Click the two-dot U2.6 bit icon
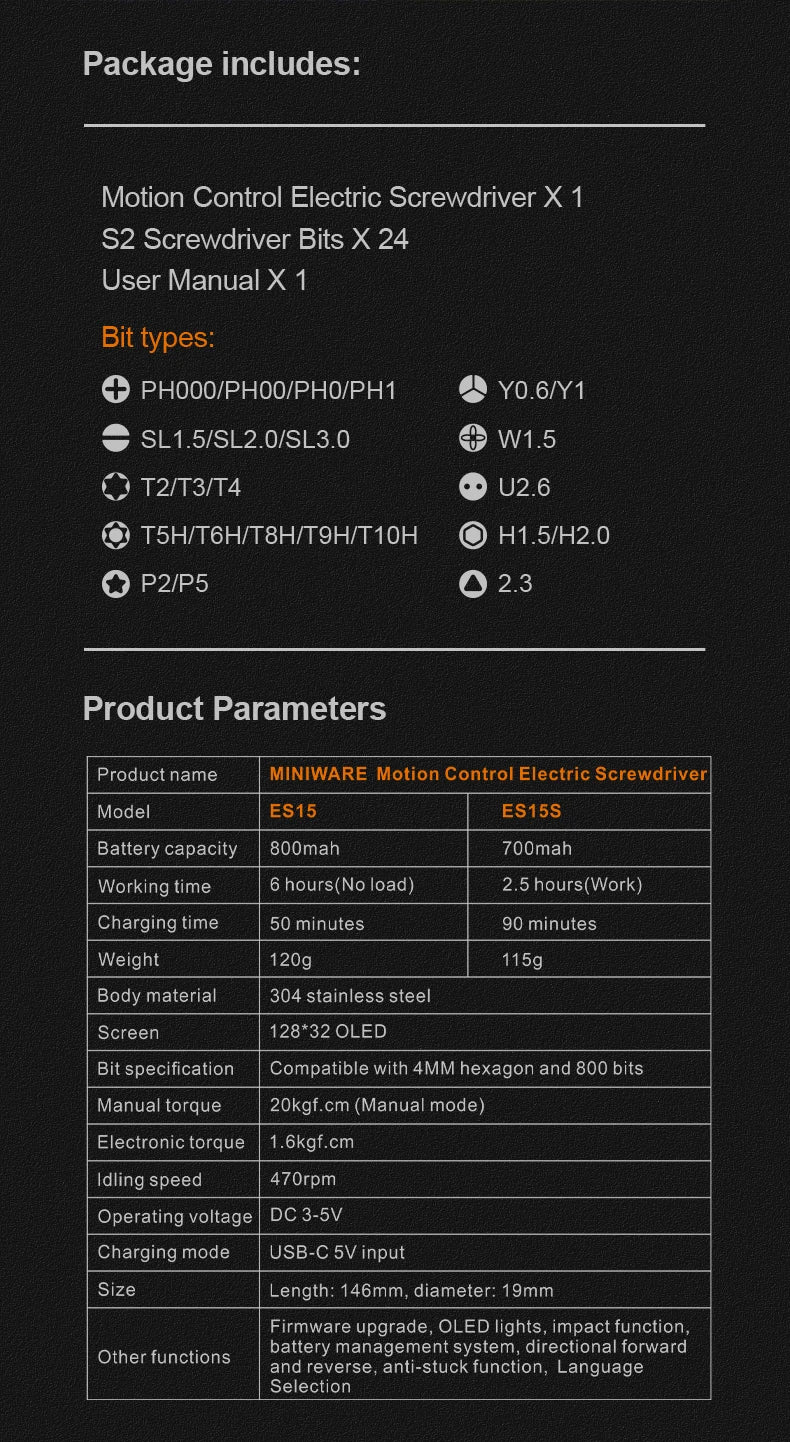 point(473,487)
